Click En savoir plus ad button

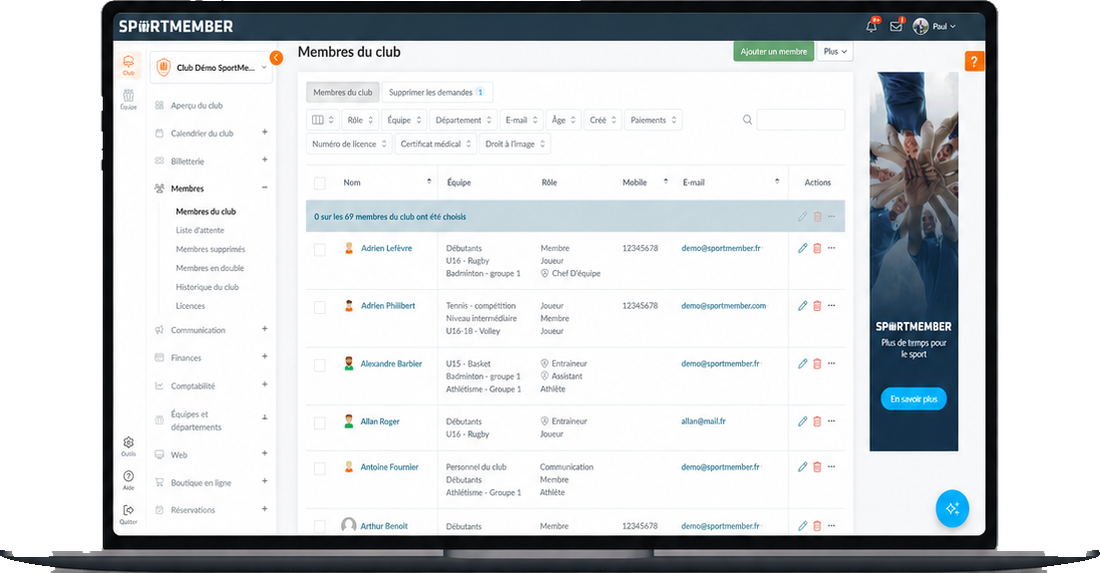[913, 398]
